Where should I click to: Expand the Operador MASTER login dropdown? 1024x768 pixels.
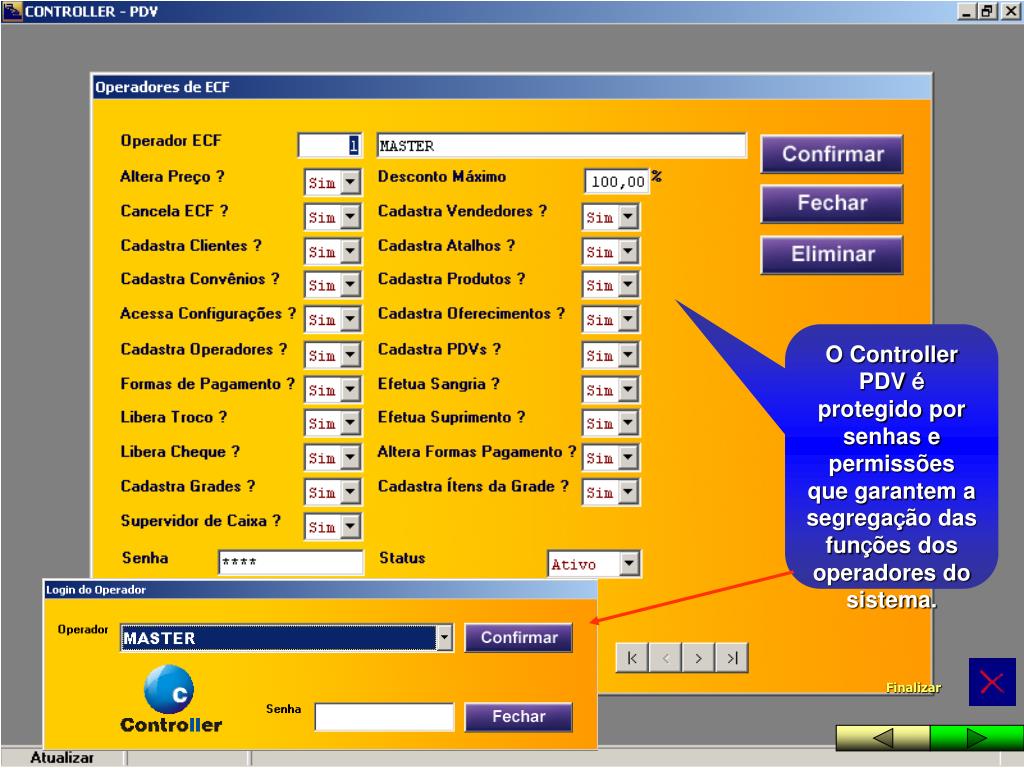[x=444, y=638]
